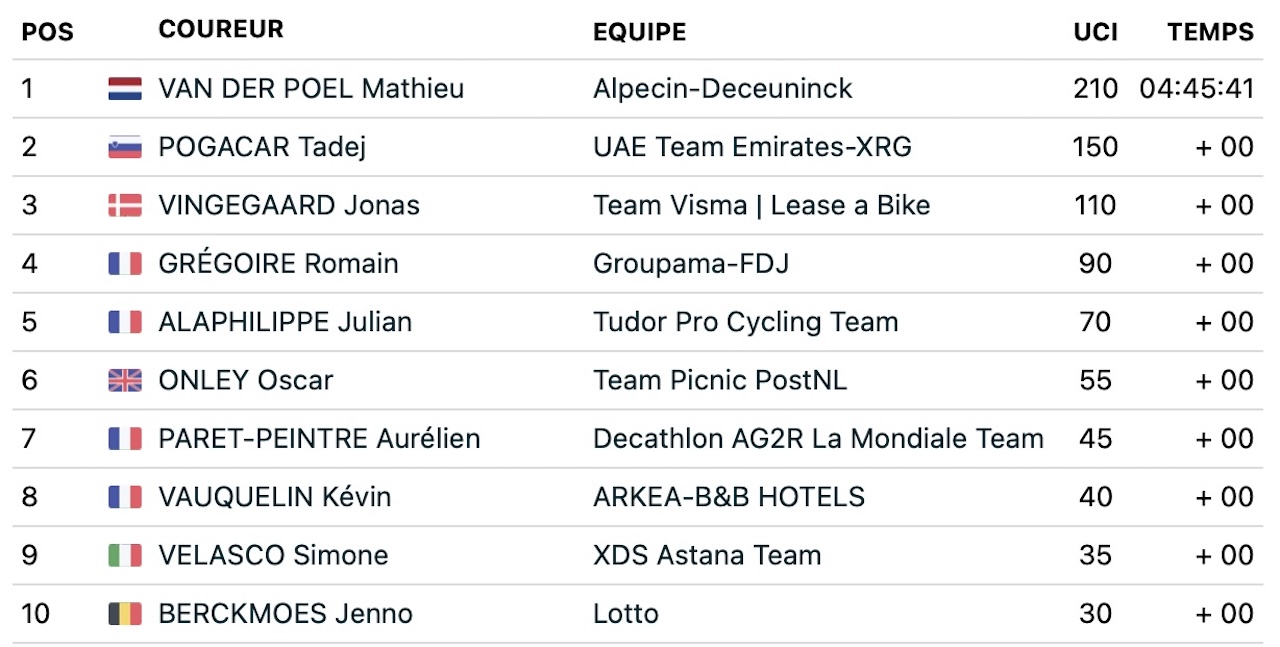Click the British flag beside Onley Oscar
The width and height of the screenshot is (1280, 647).
point(125,381)
